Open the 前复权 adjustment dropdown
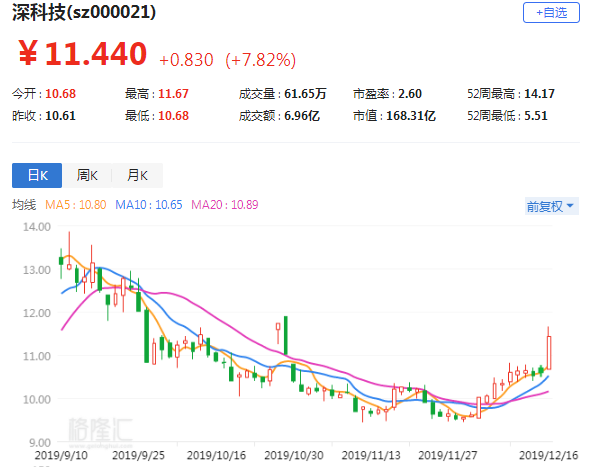The height and width of the screenshot is (467, 591). pos(551,206)
